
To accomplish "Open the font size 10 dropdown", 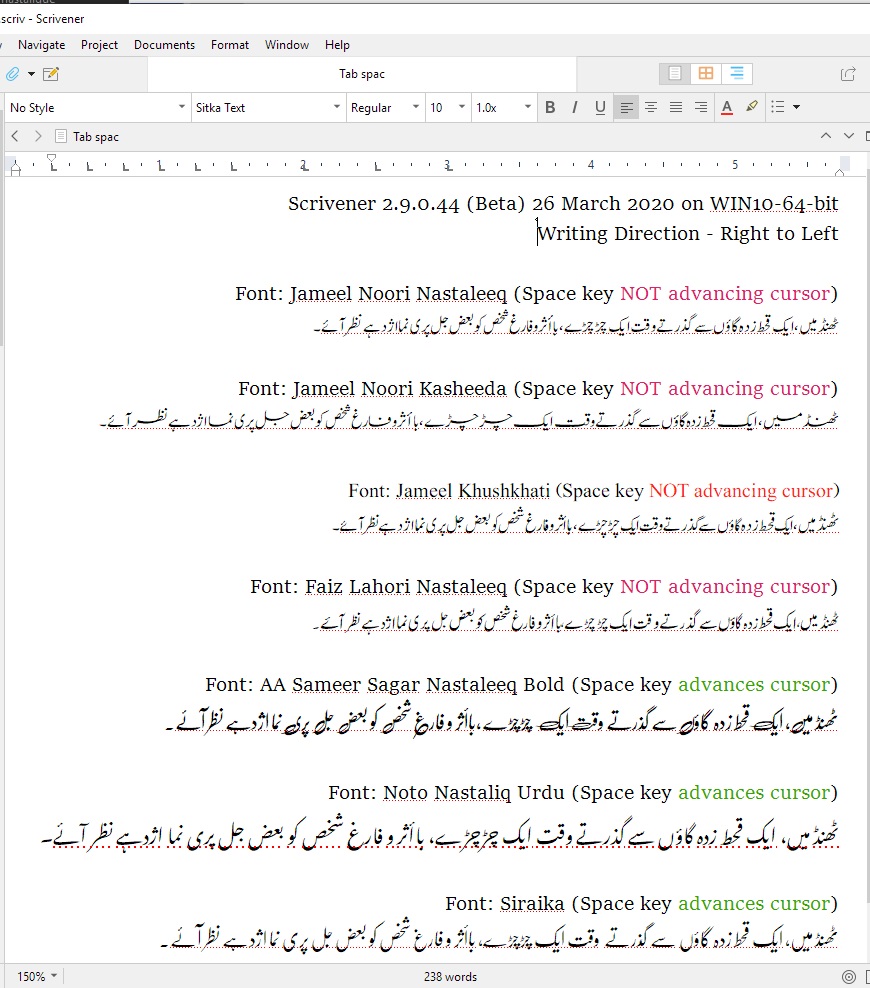I will [x=447, y=108].
